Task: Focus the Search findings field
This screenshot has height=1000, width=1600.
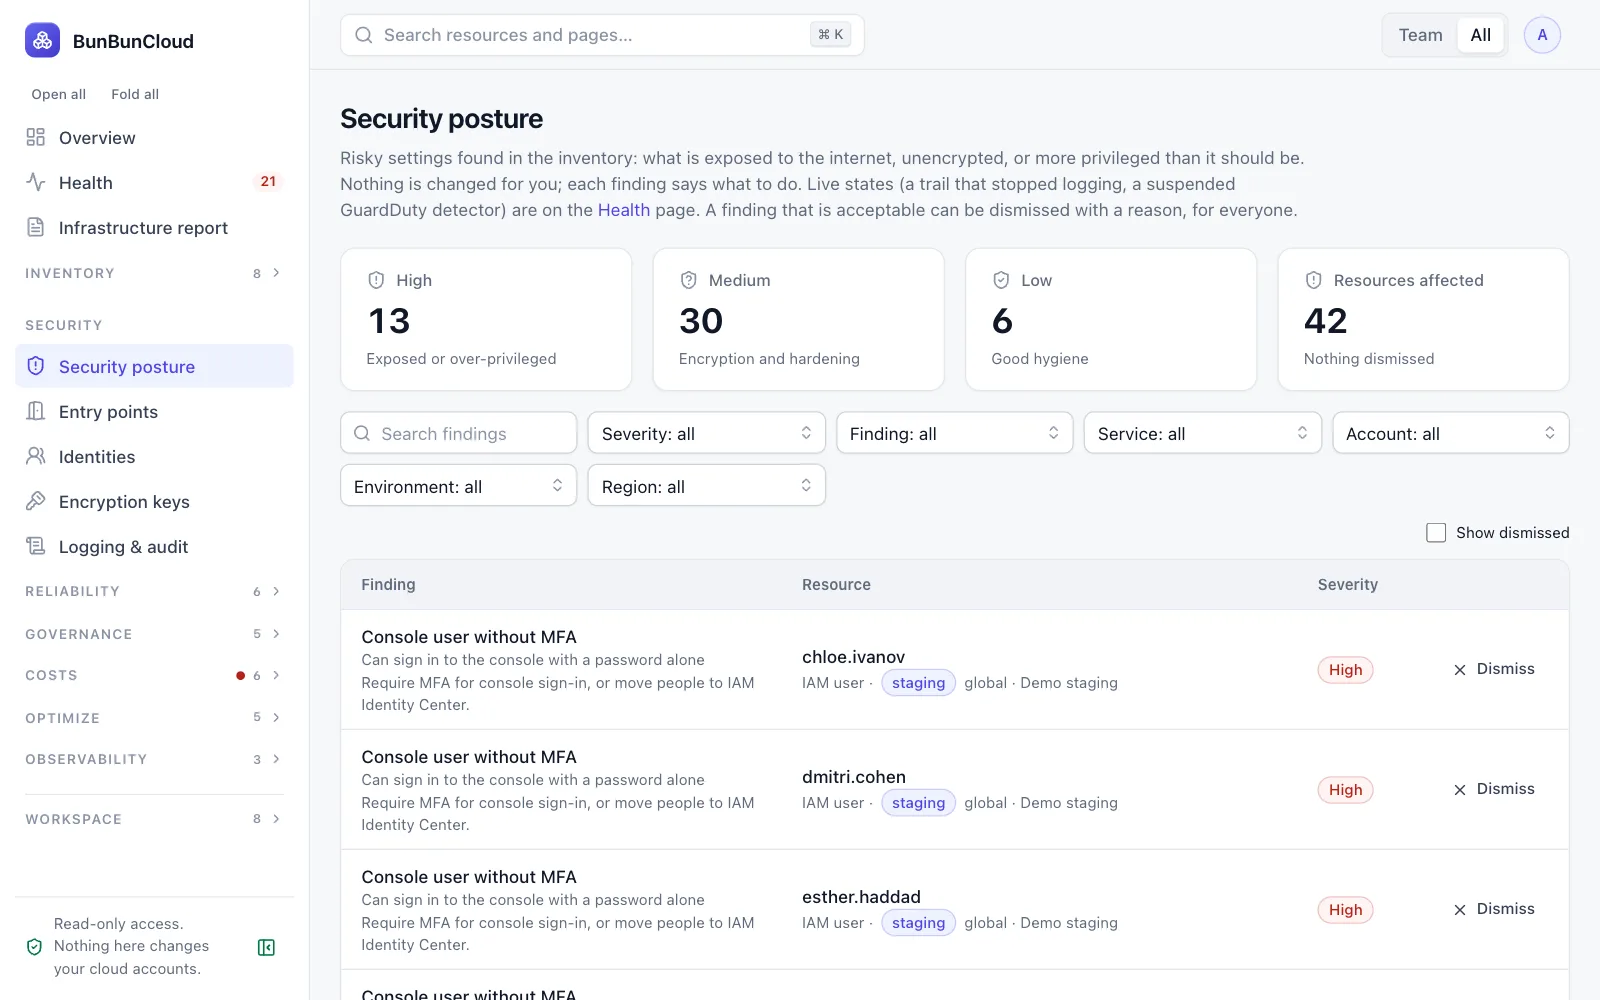Action: click(458, 433)
